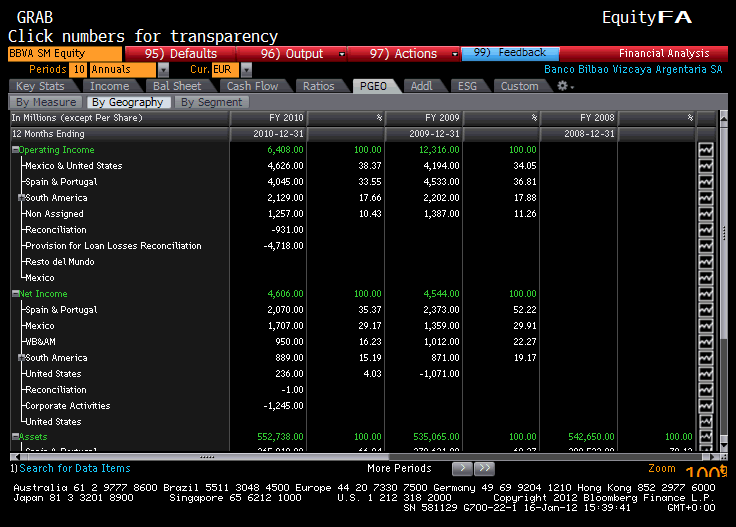Open the settings gear next to Custom tab
Viewport: 736px width, 527px height.
pyautogui.click(x=563, y=86)
